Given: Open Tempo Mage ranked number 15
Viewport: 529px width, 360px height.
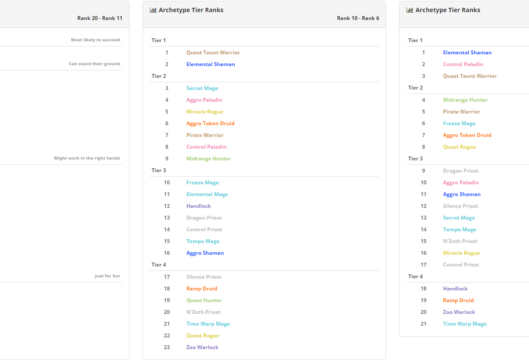Looking at the screenshot, I should coord(203,241).
